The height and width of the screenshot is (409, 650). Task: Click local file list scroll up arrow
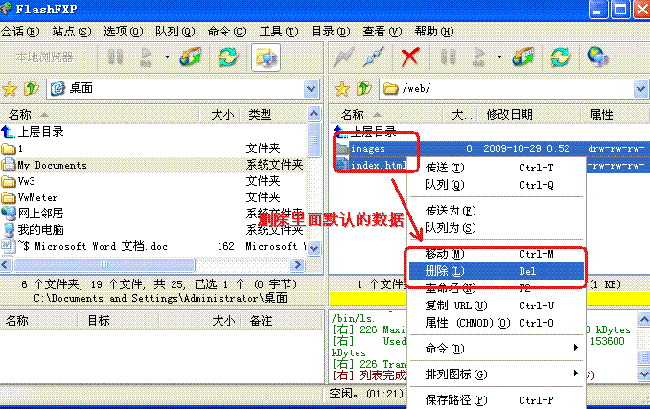pyautogui.click(x=314, y=114)
